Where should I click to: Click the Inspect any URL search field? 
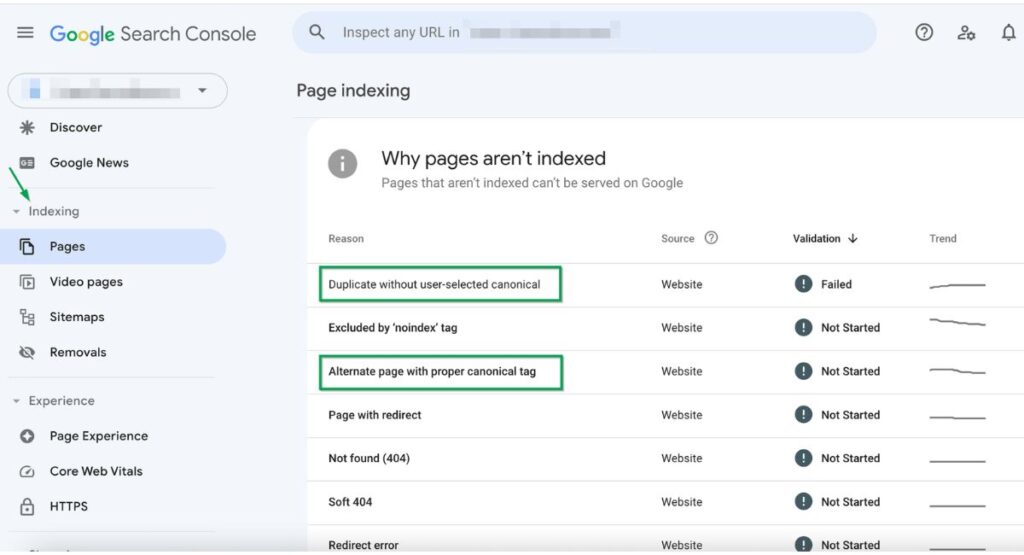(584, 32)
